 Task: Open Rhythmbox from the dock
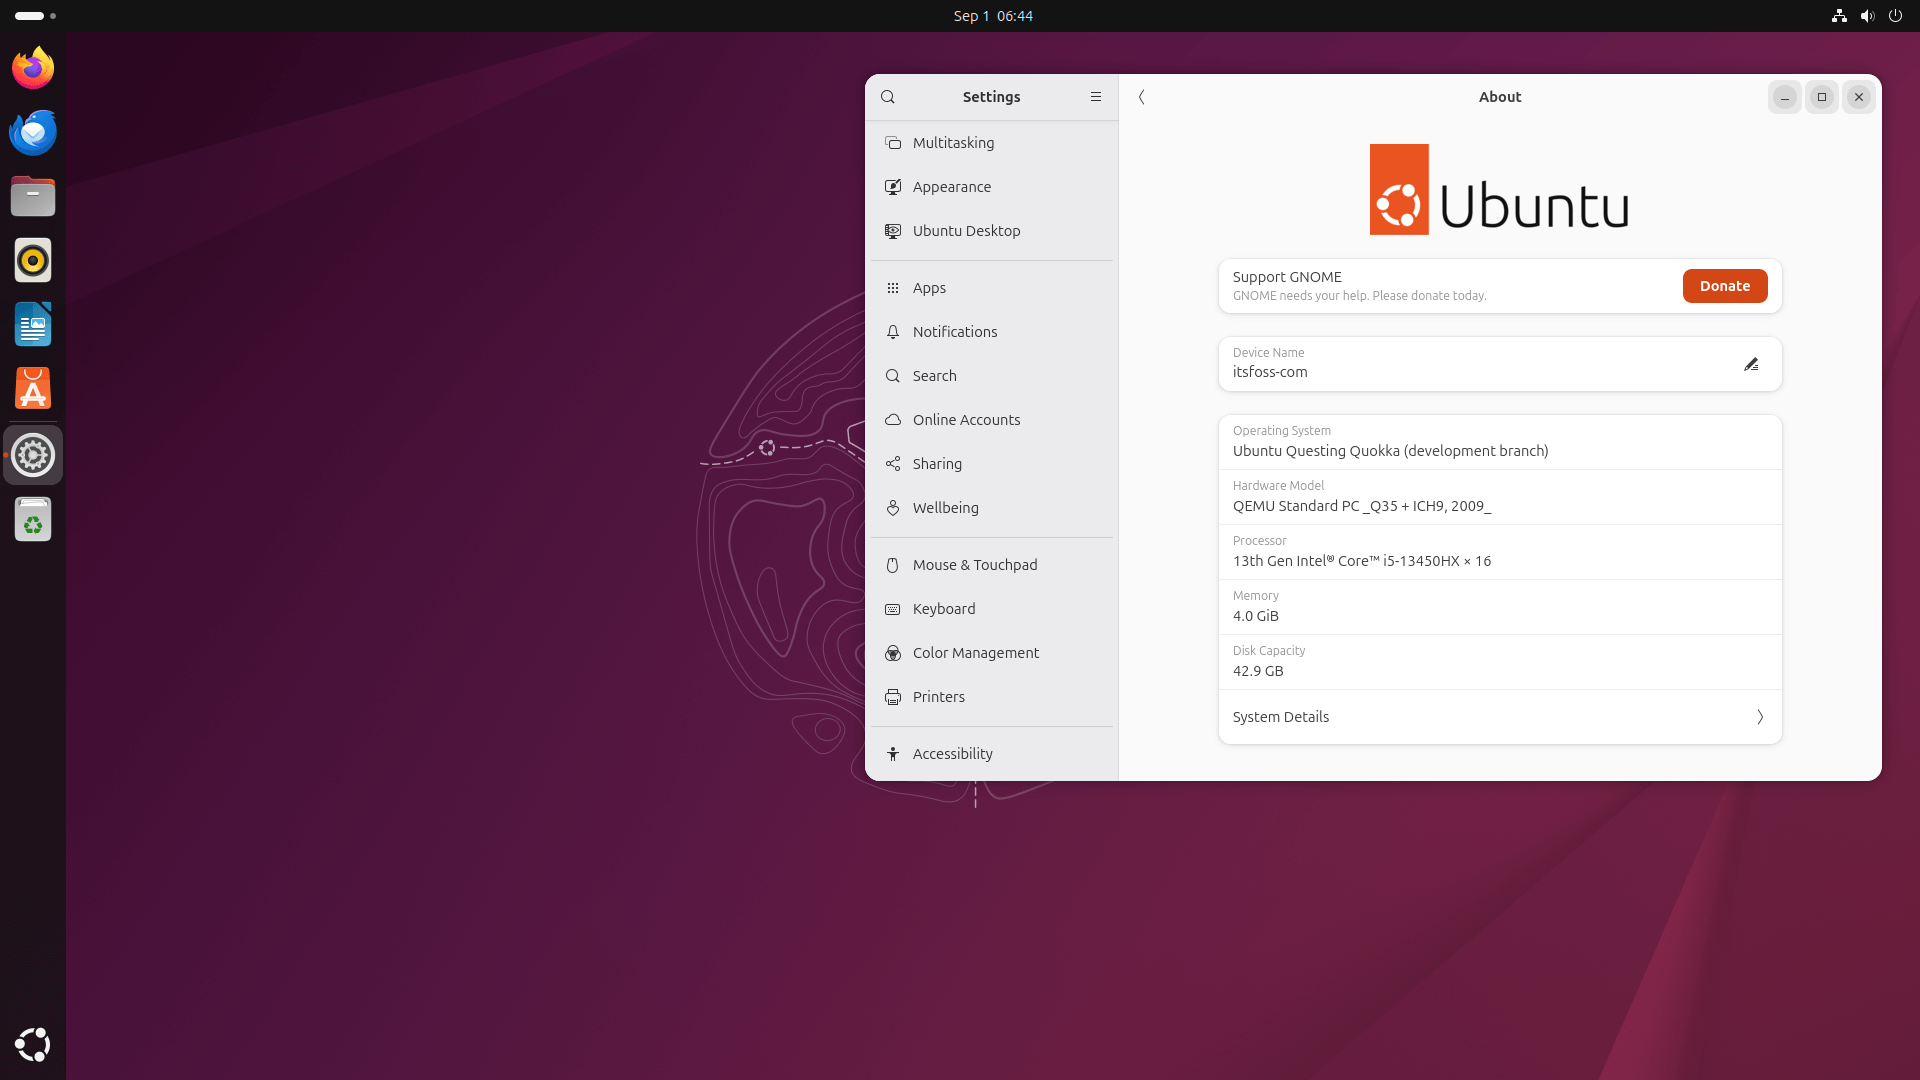click(32, 260)
